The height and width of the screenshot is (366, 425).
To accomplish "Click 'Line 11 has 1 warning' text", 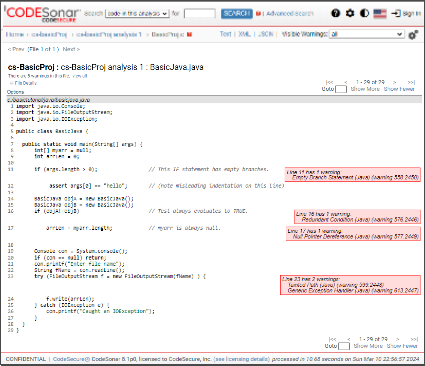I will point(314,172).
